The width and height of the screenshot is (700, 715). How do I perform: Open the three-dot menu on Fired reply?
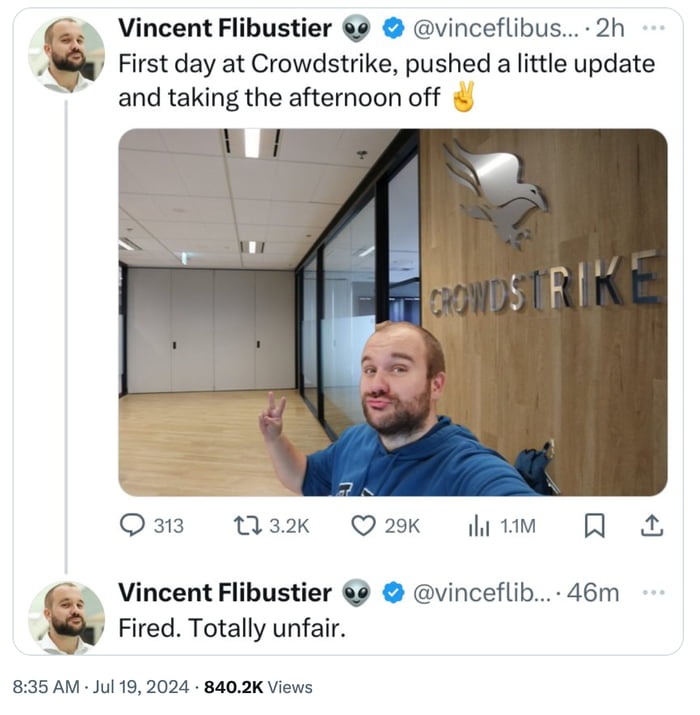tap(653, 592)
